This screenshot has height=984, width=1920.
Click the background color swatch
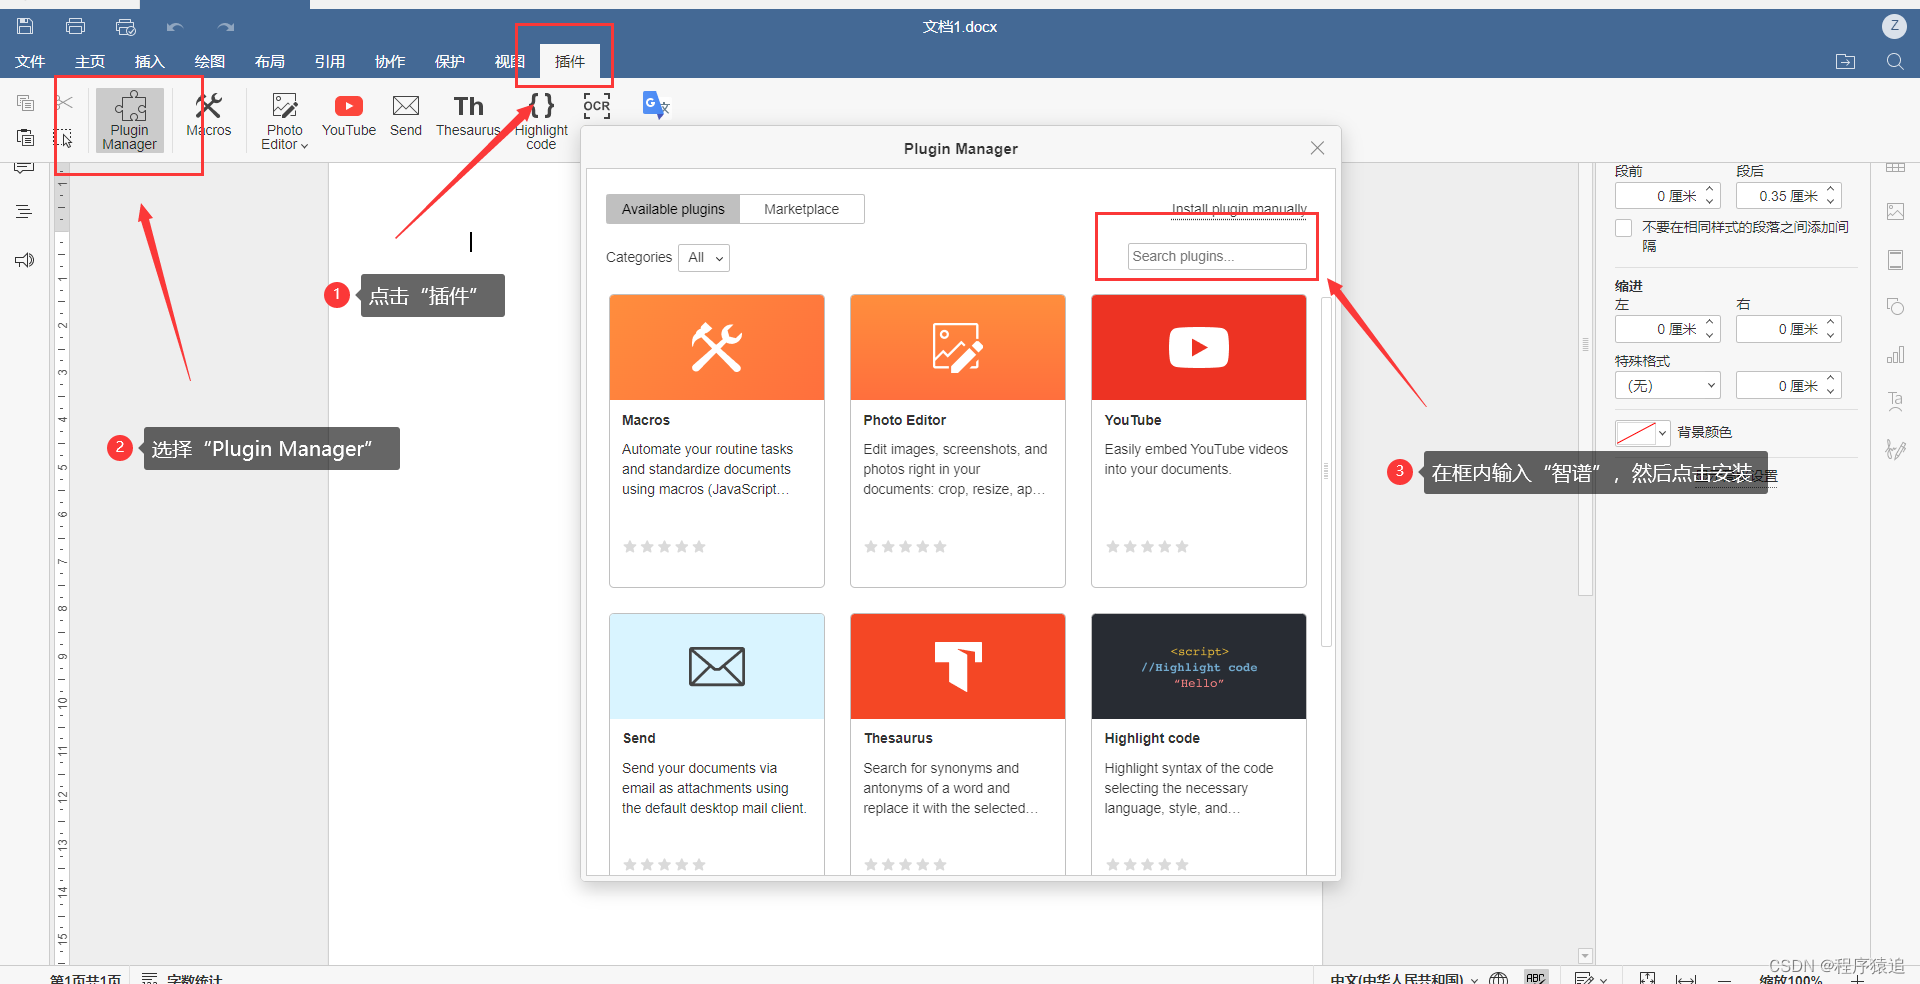(x=1636, y=433)
